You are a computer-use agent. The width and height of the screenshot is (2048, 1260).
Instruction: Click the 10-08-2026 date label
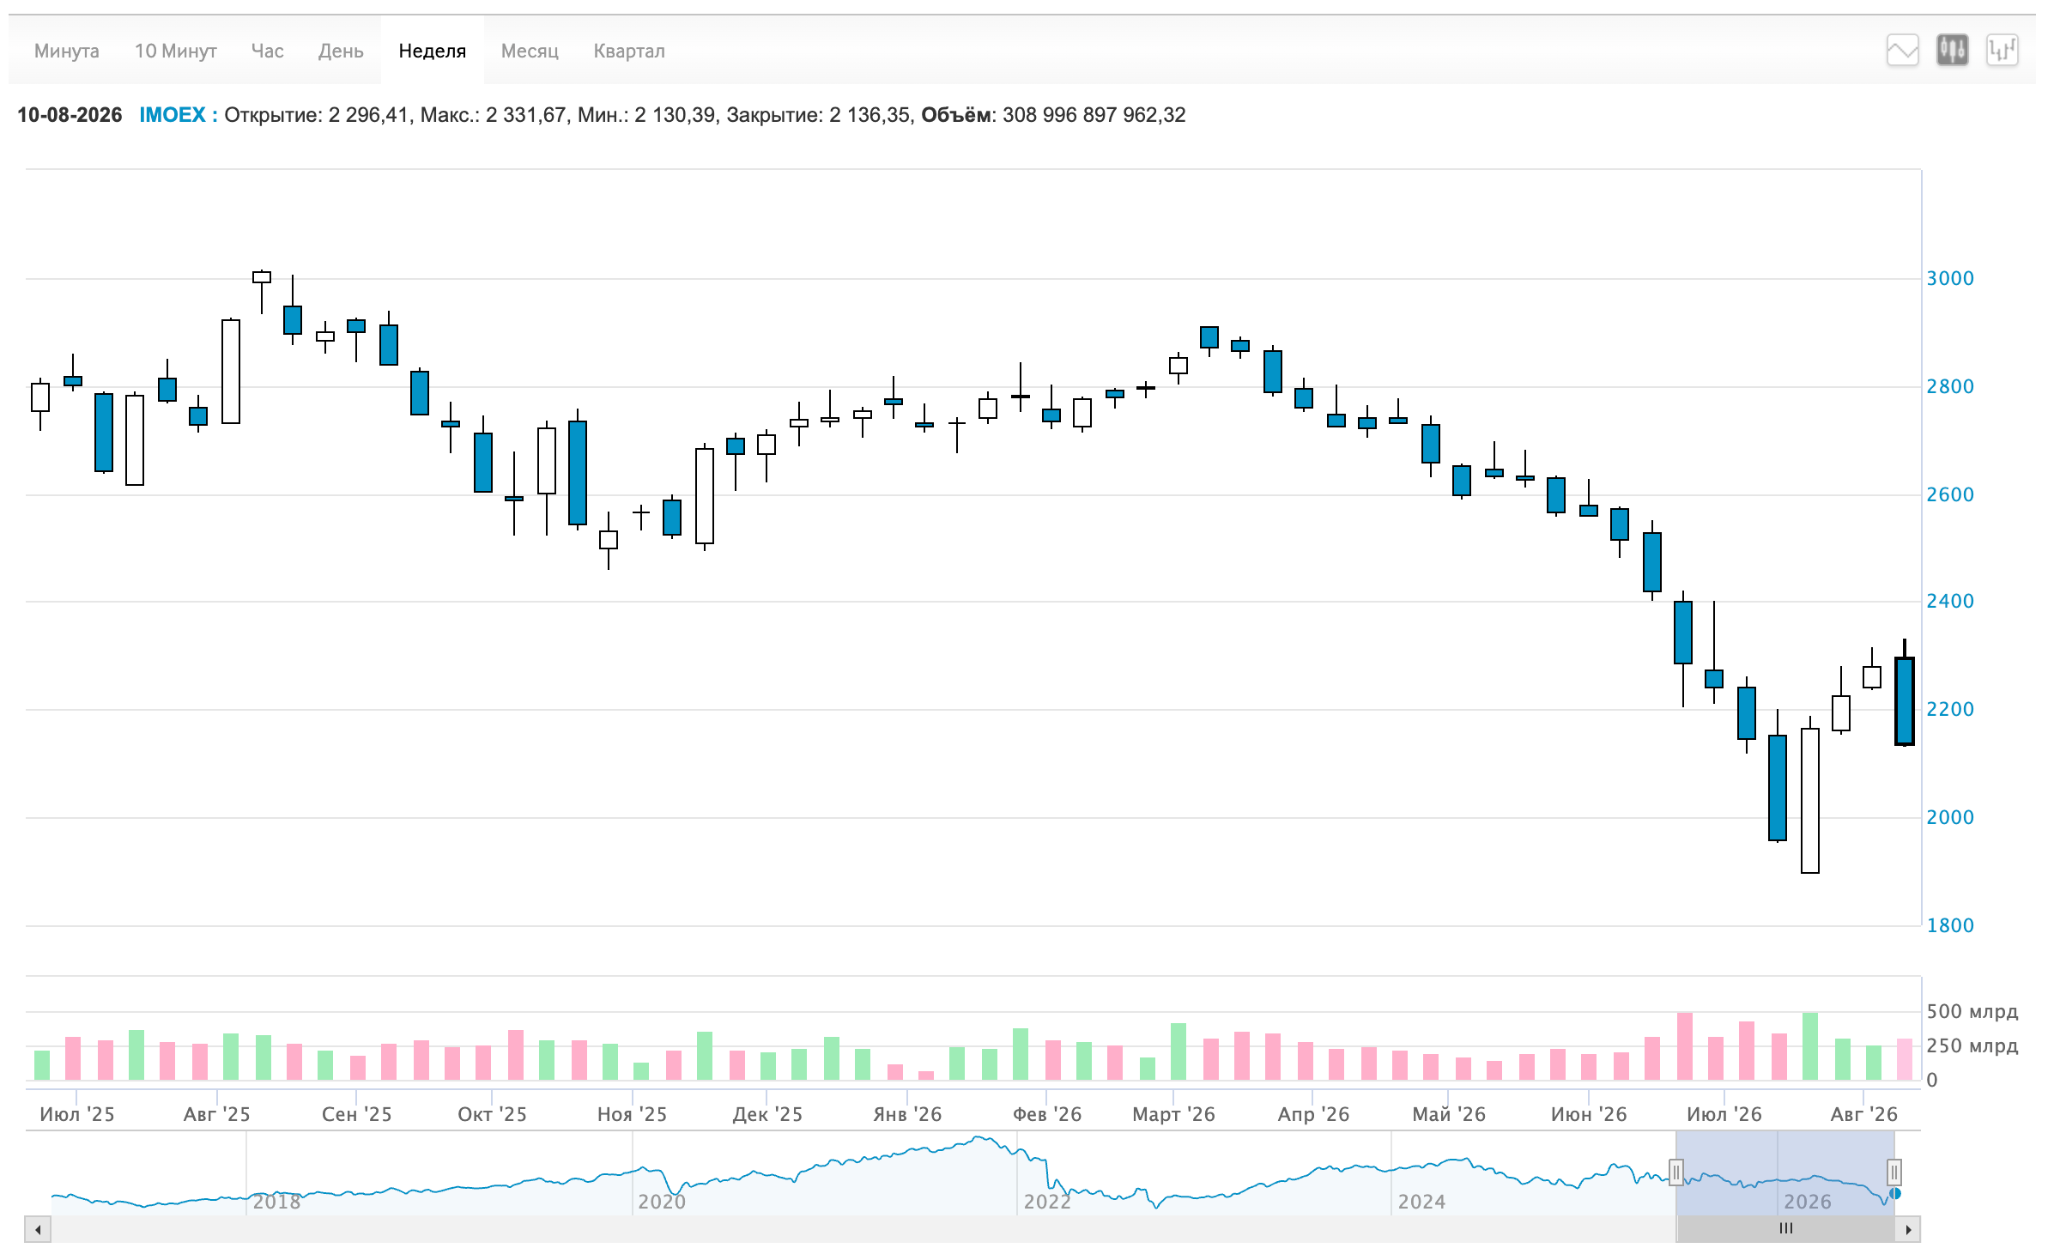[x=70, y=115]
